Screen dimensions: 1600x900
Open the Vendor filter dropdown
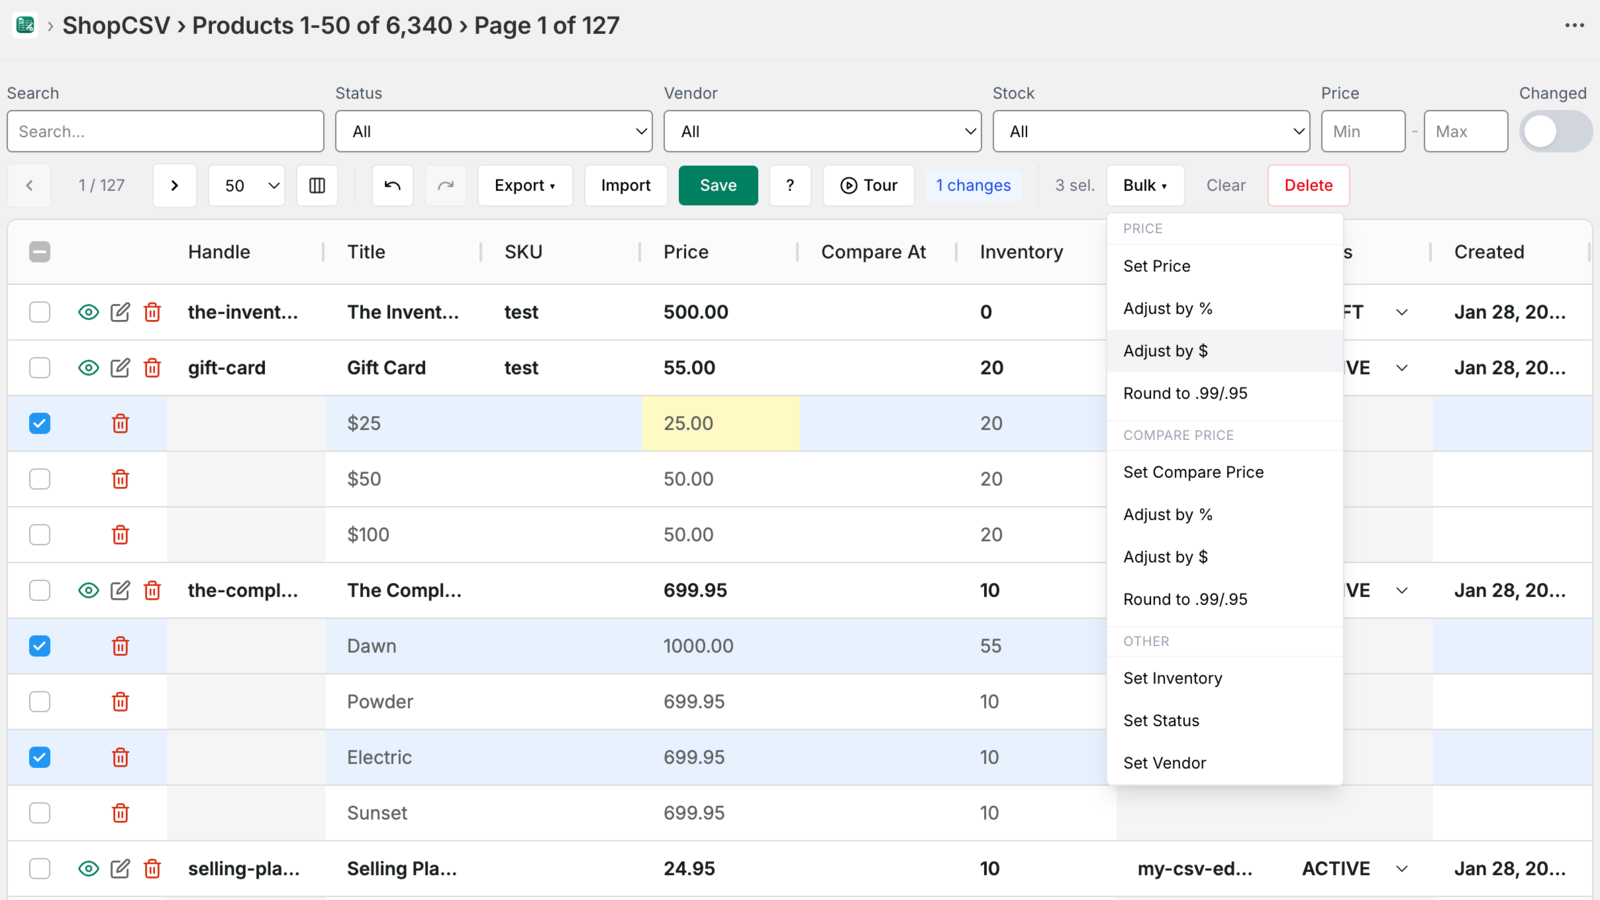[x=822, y=131]
